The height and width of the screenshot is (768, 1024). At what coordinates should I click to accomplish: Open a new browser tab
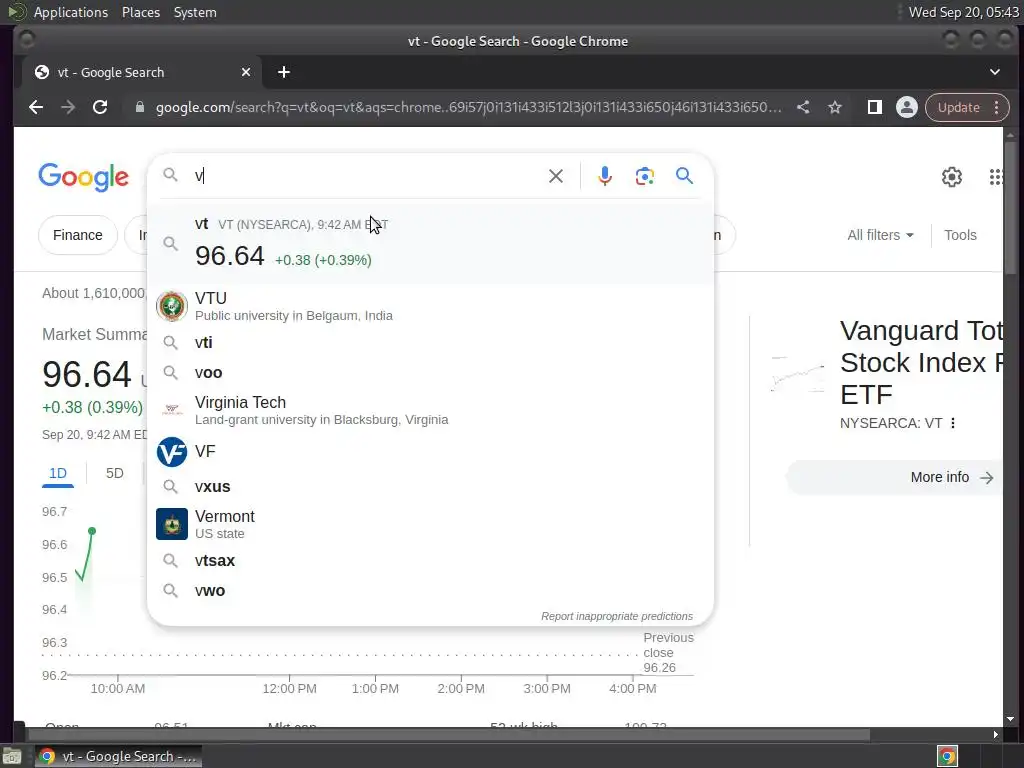coord(283,72)
